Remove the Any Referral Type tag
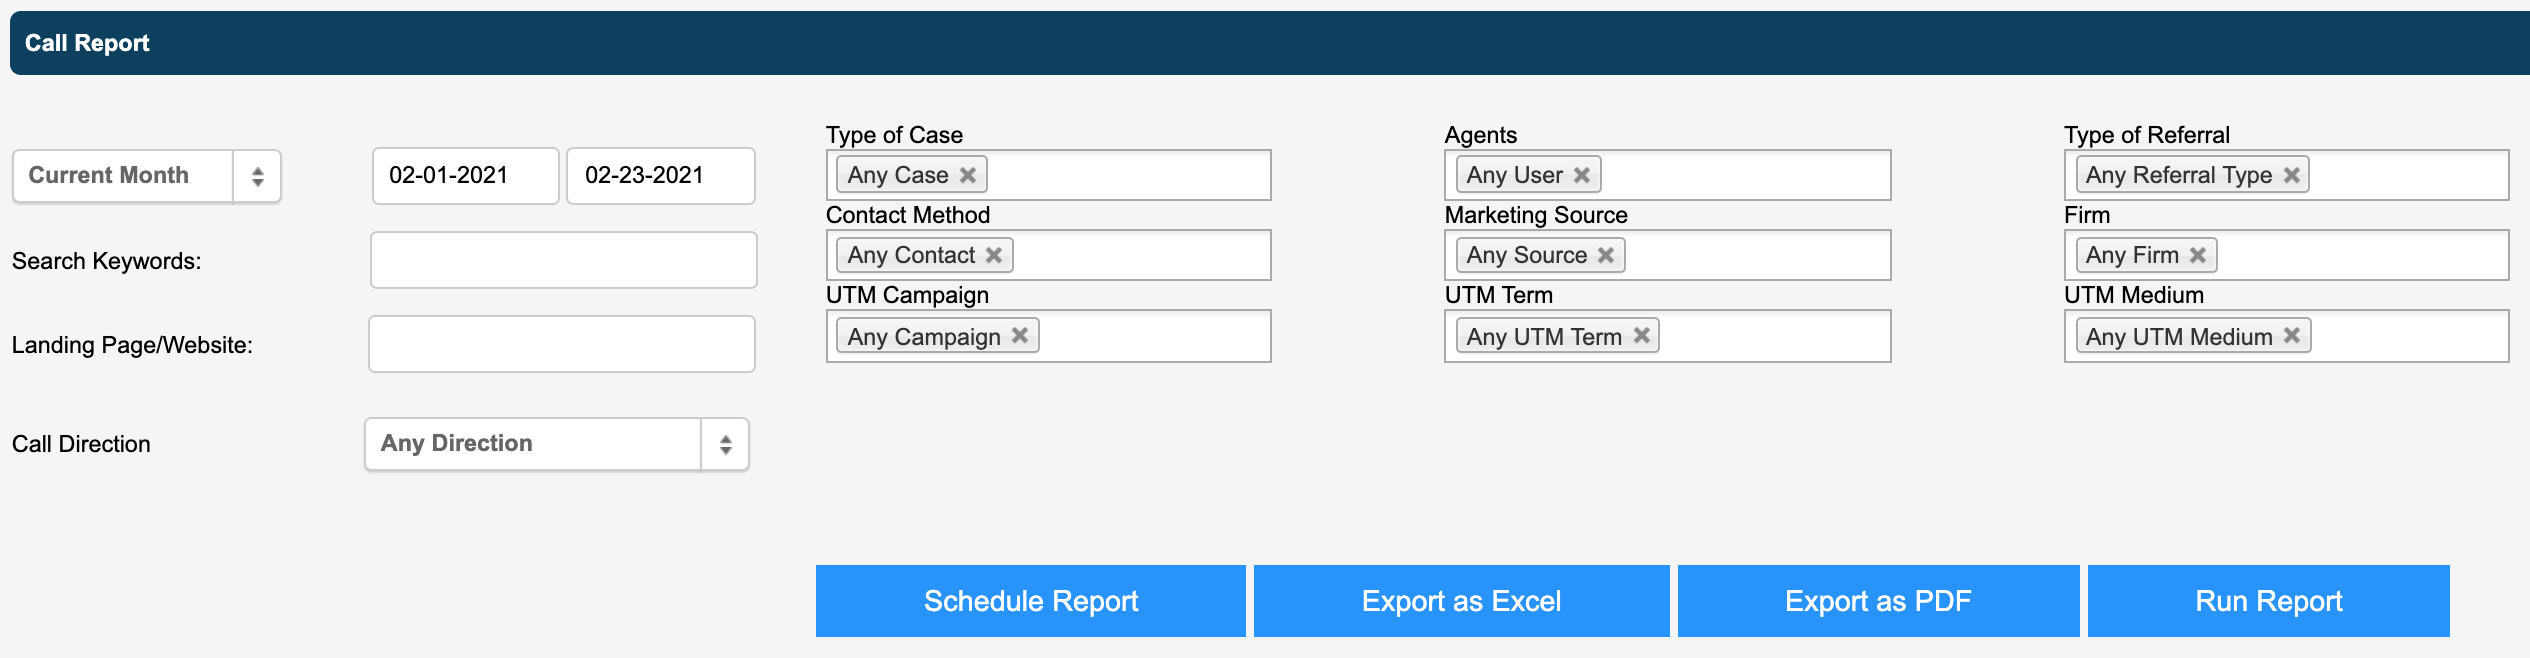The width and height of the screenshot is (2530, 658). point(2291,175)
